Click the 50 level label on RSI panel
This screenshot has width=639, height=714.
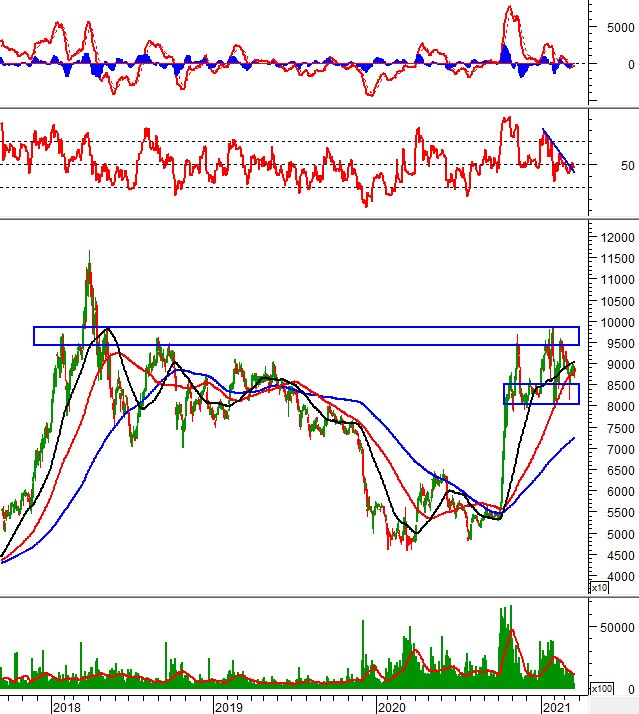click(628, 166)
